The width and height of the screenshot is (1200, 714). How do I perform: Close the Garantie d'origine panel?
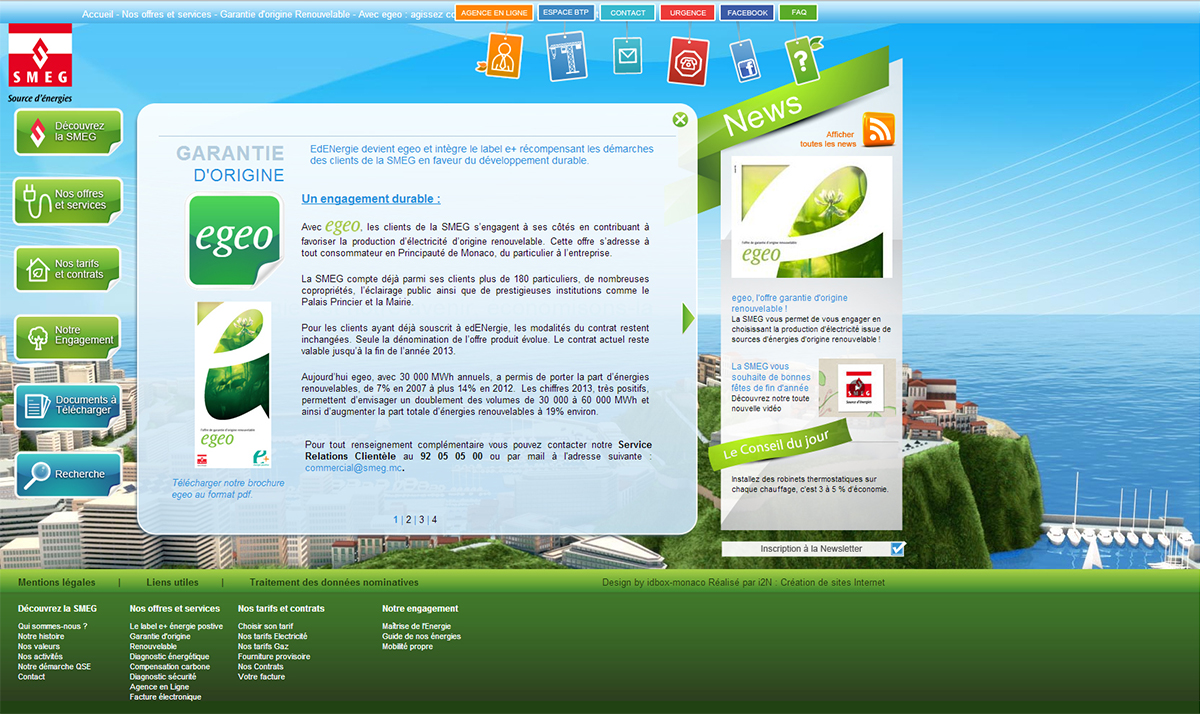point(680,120)
